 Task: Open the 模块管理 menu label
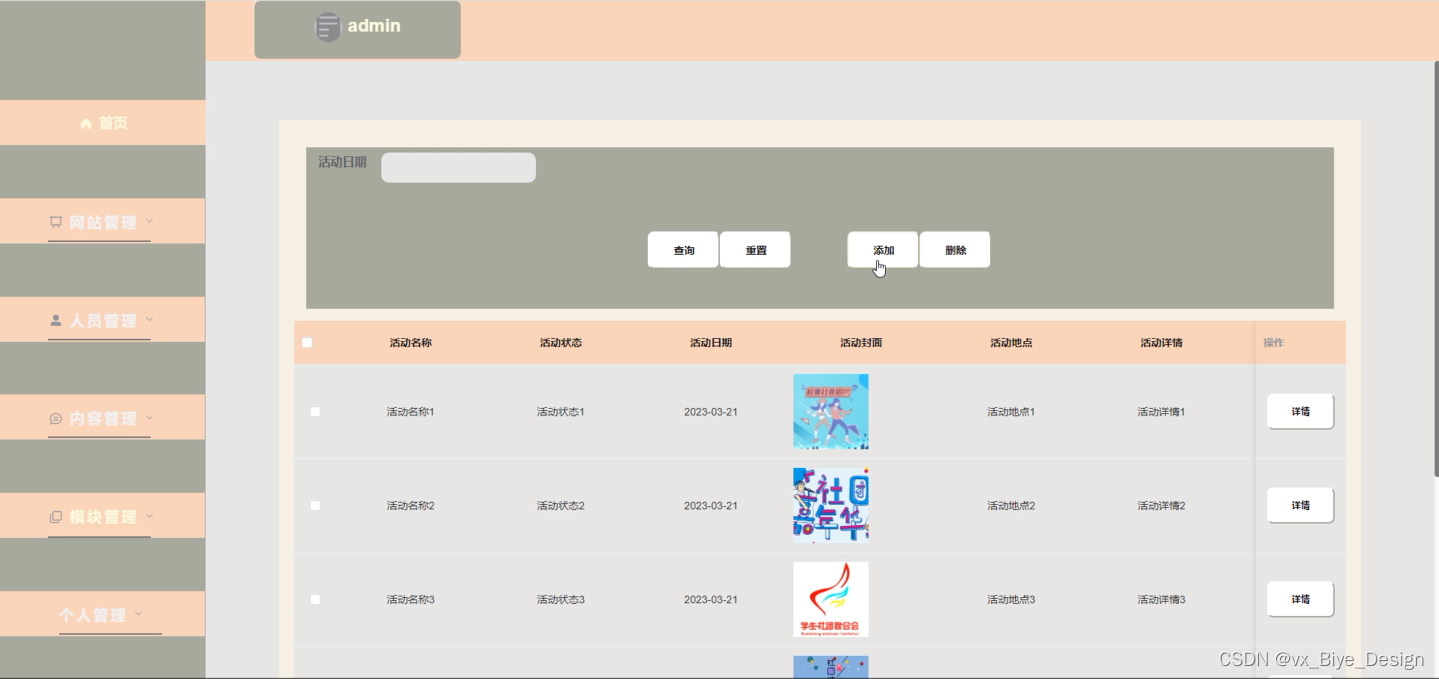103,517
